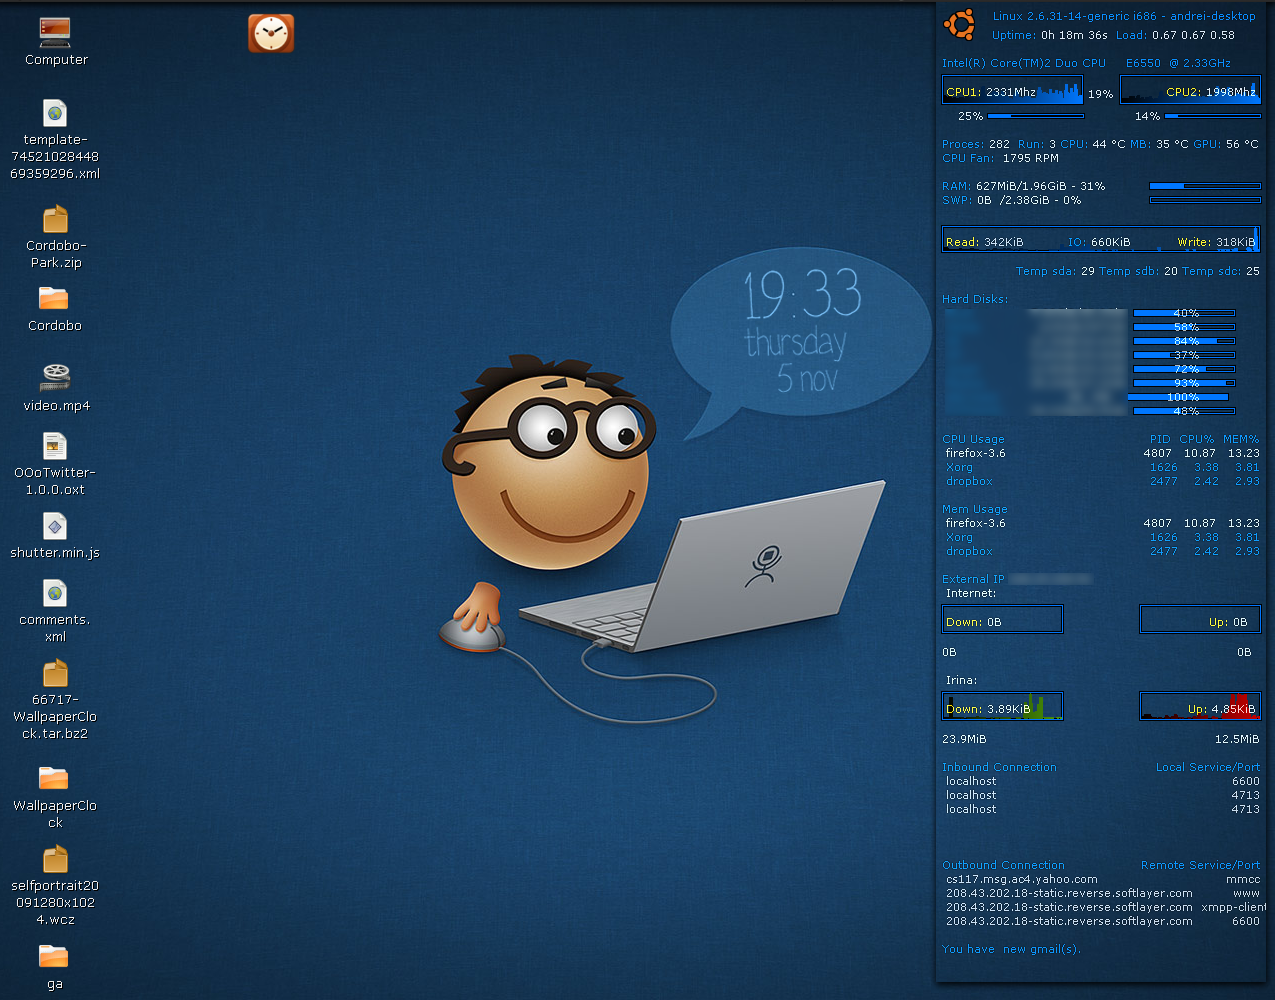Screen dimensions: 1275x1000
Task: Select the comments.xml file icon
Action: (55, 593)
